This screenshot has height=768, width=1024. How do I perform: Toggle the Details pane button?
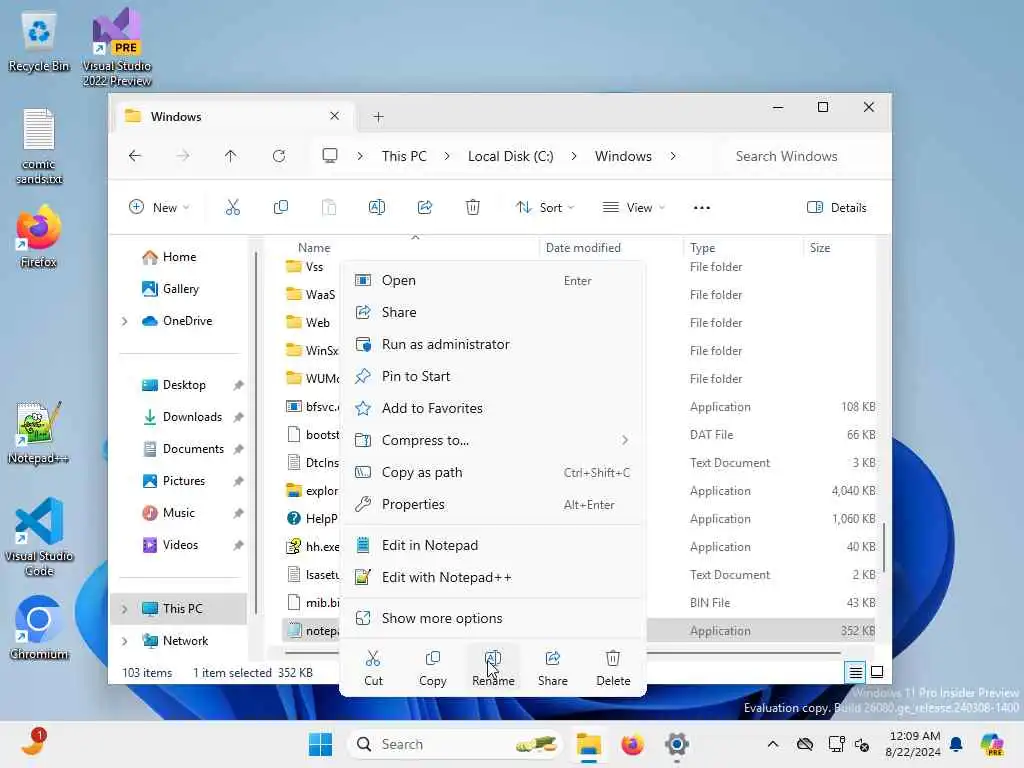[x=837, y=208]
